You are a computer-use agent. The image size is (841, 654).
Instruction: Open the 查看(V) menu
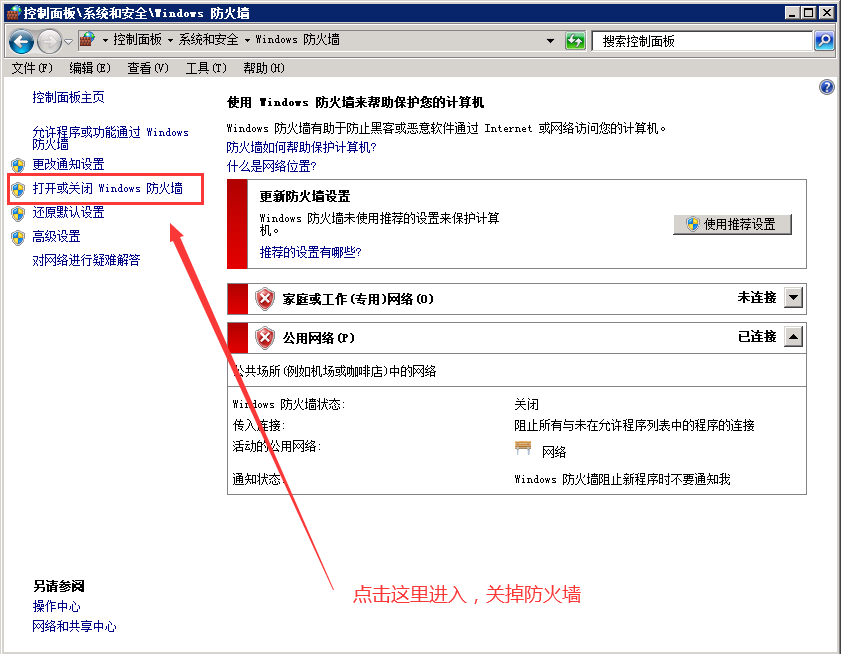(147, 68)
